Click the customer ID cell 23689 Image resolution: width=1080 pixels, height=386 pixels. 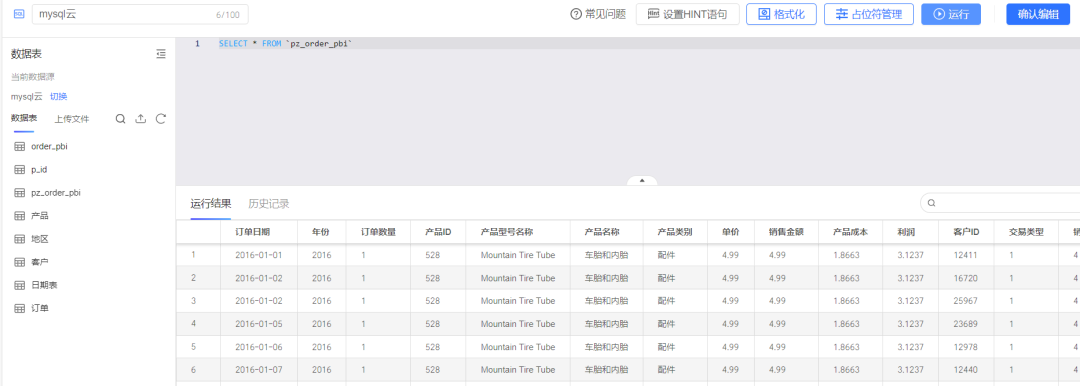966,324
